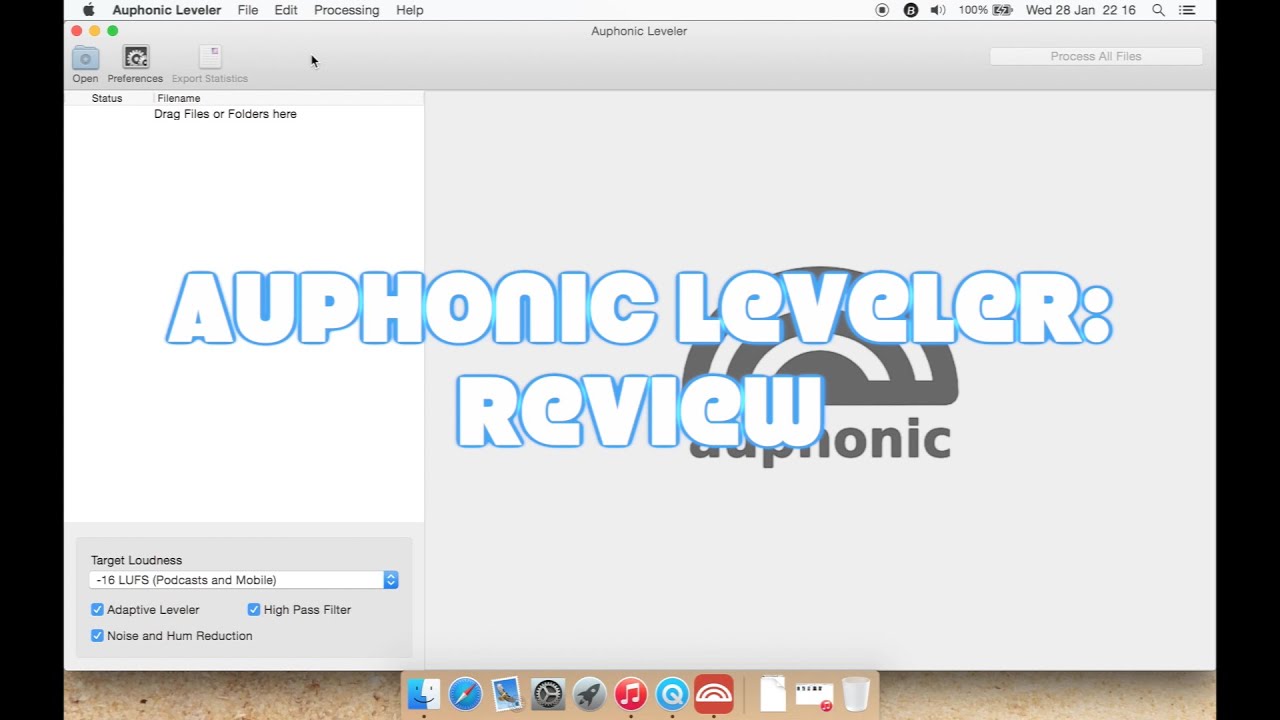Screen dimensions: 1280x720
Task: Click the Status column header
Action: pos(107,98)
